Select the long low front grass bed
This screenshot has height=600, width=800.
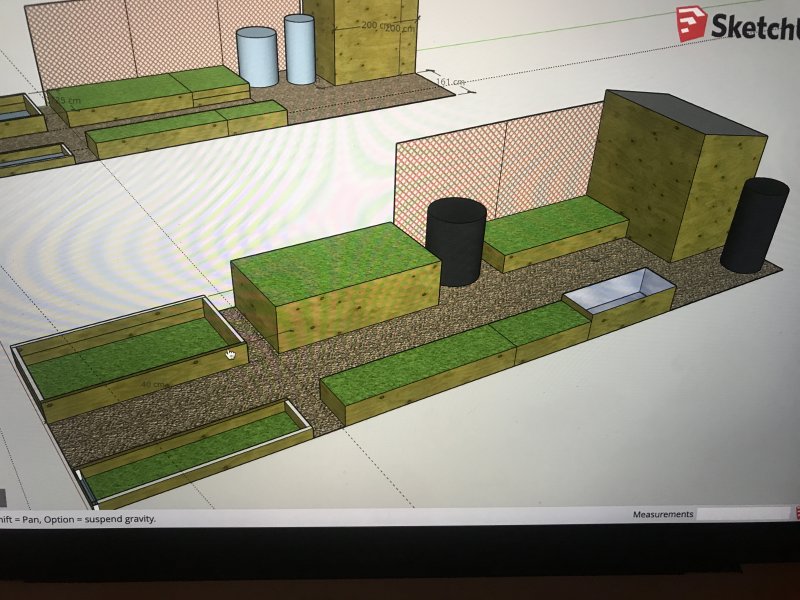(x=450, y=365)
